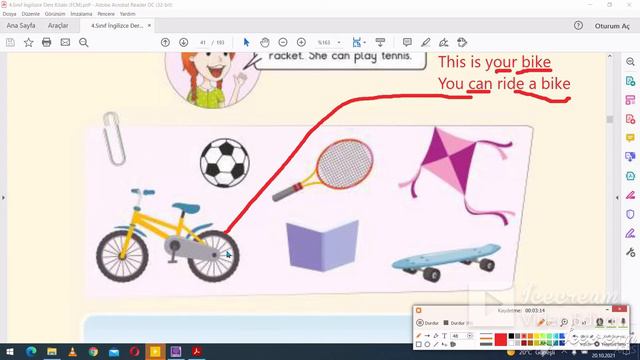
Task: Switch to the Ana Sayfa tab
Action: [x=21, y=25]
